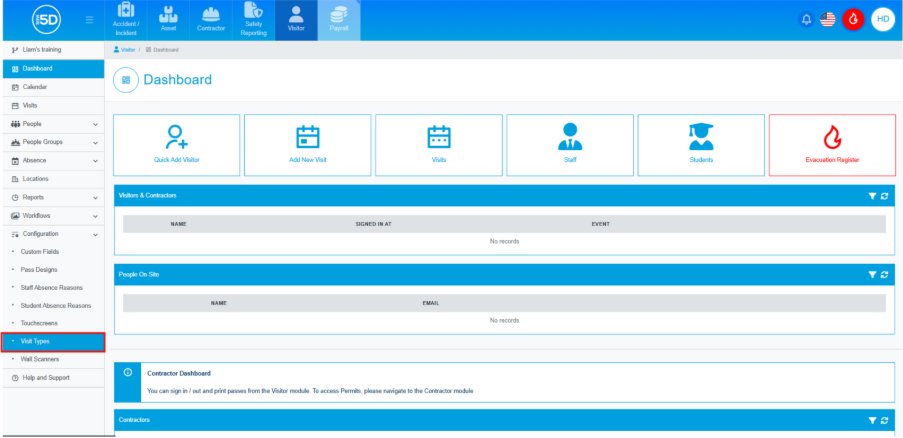The height and width of the screenshot is (438, 903).
Task: Open Pass Designs under Configuration
Action: tap(54, 270)
